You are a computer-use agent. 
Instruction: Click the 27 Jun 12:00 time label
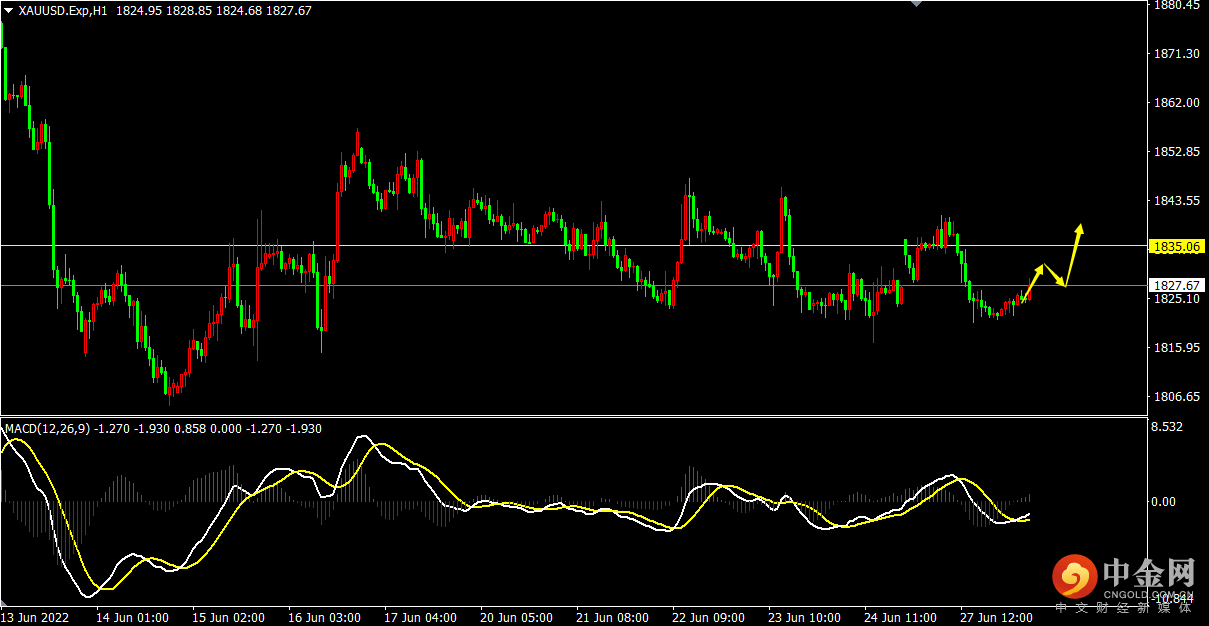(996, 618)
